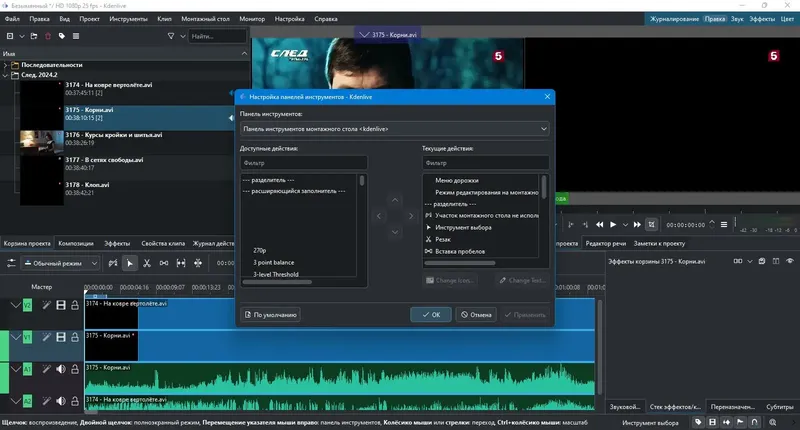
Task: Toggle lock on track V2
Action: click(75, 305)
